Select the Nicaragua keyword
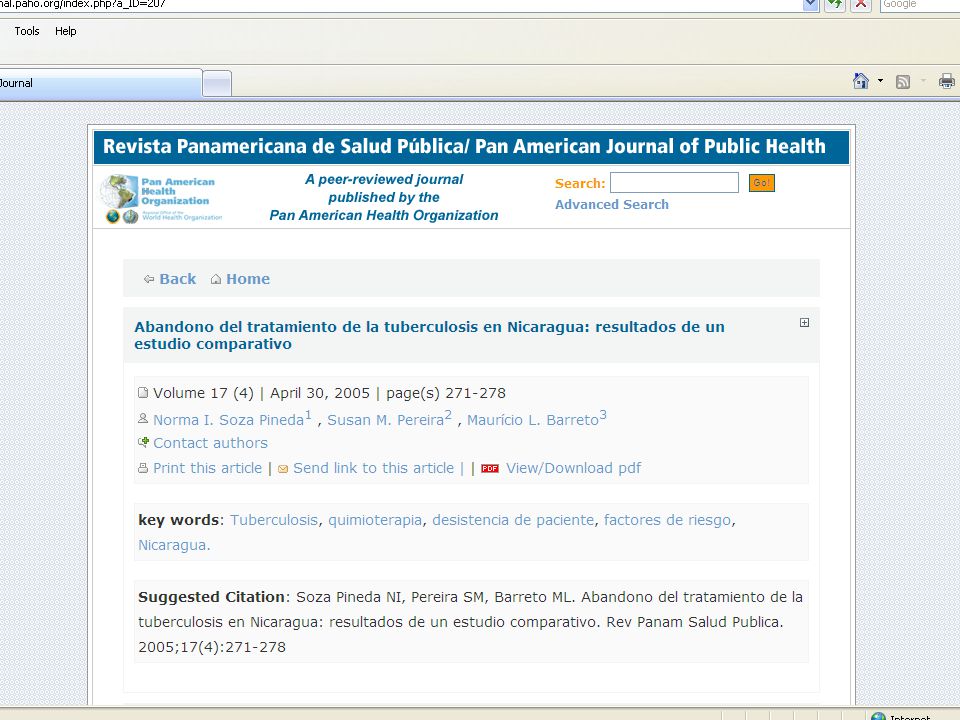The image size is (960, 720). tap(174, 546)
